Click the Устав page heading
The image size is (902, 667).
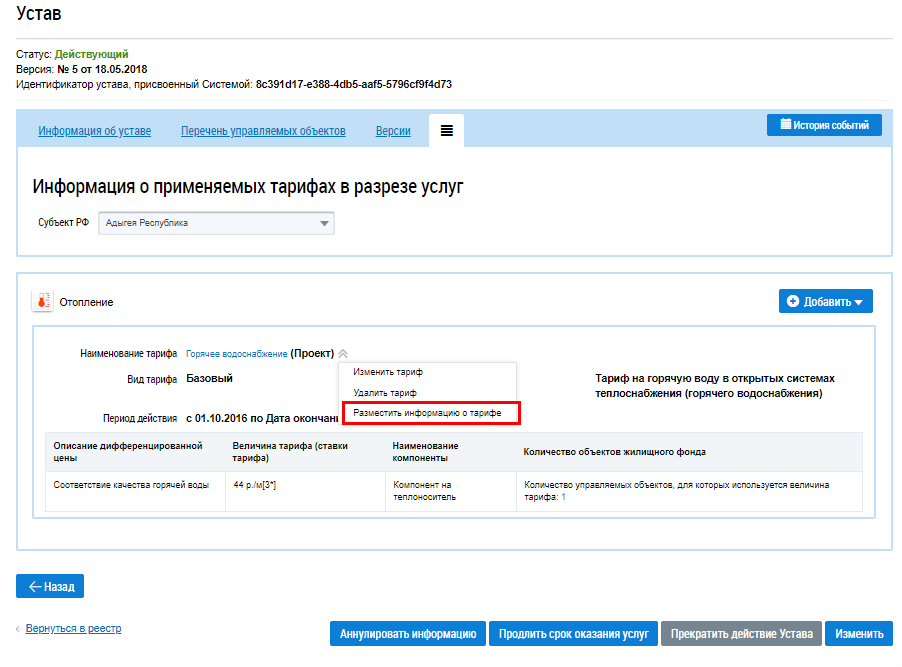point(39,13)
